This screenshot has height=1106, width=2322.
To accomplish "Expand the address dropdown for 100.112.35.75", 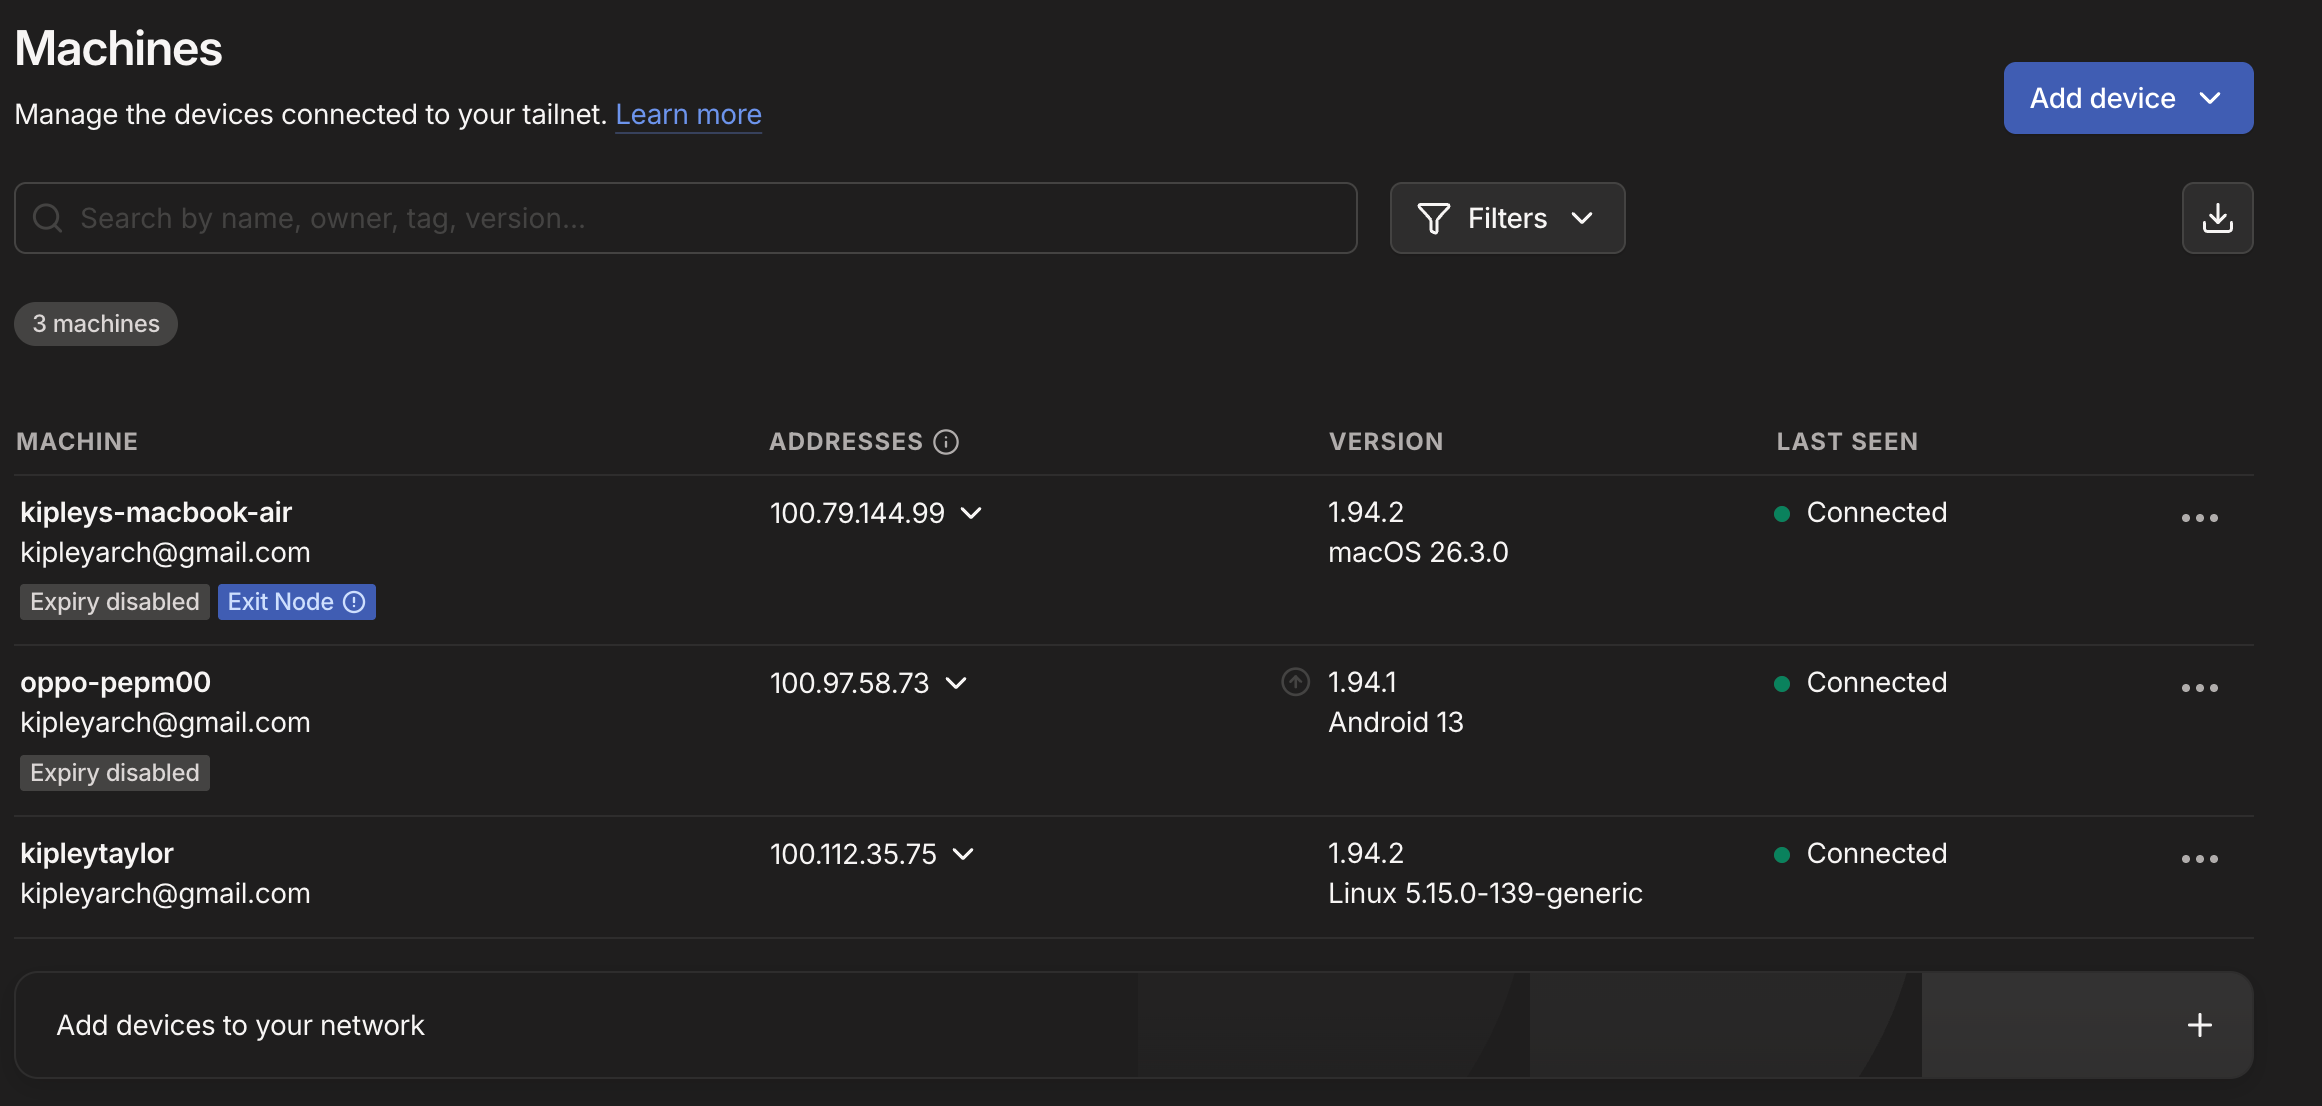I will (x=963, y=854).
